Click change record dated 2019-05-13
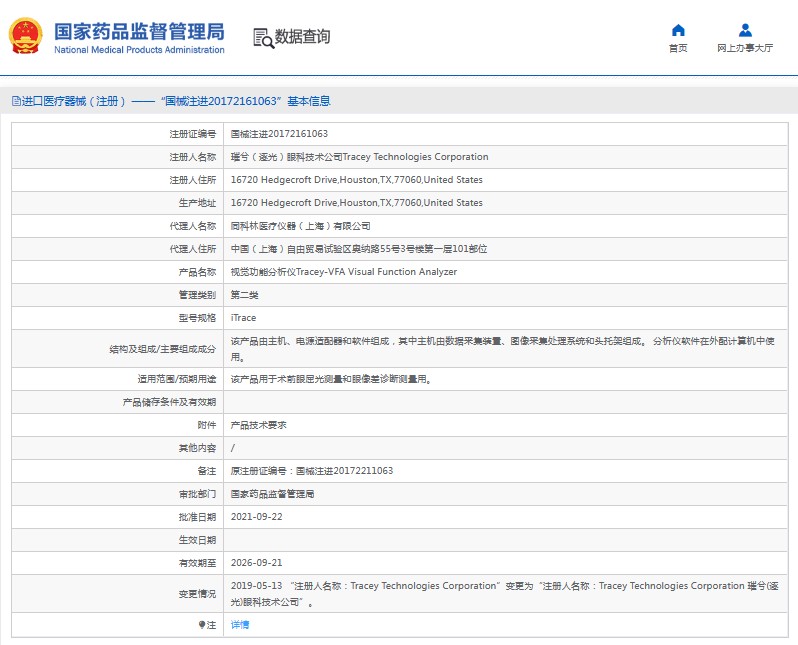This screenshot has height=645, width=798. click(x=504, y=594)
